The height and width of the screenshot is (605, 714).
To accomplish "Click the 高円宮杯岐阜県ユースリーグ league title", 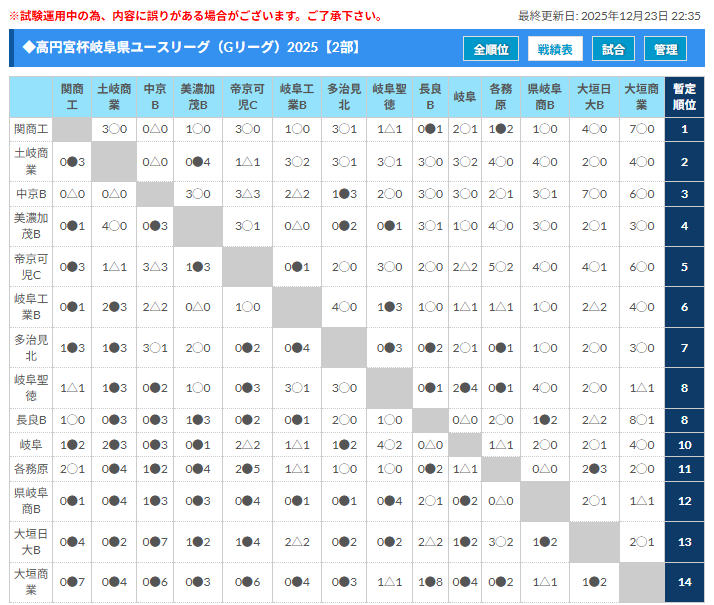I will (x=190, y=48).
